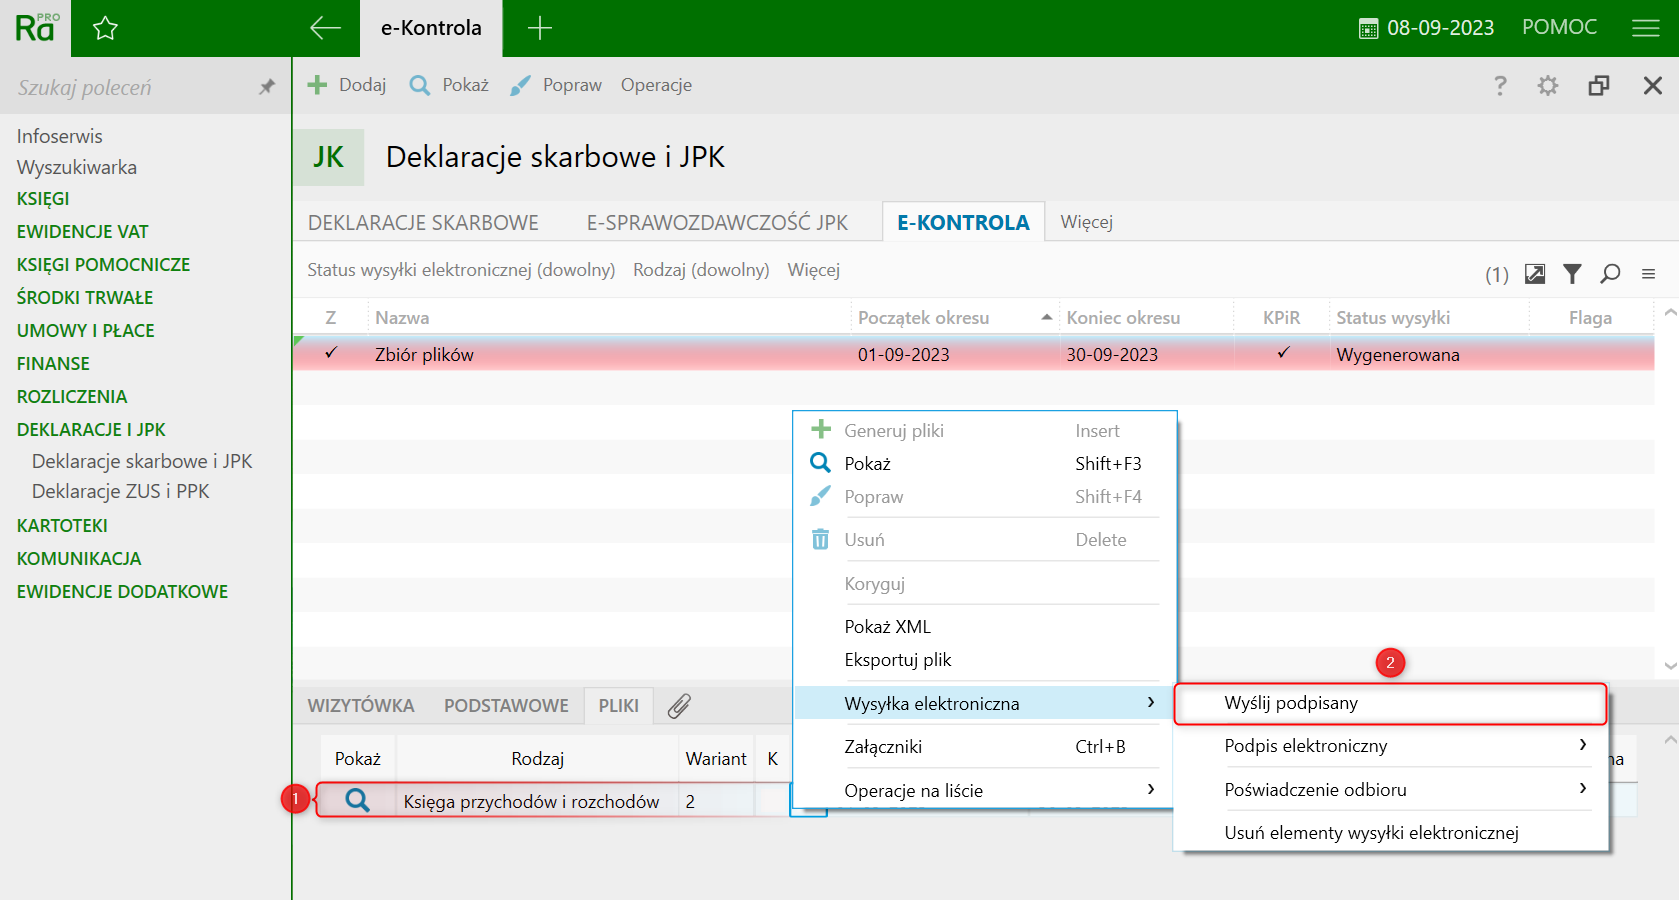1679x900 pixels.
Task: Expand the Wysyłka elektroniczna submenu
Action: pyautogui.click(x=985, y=703)
